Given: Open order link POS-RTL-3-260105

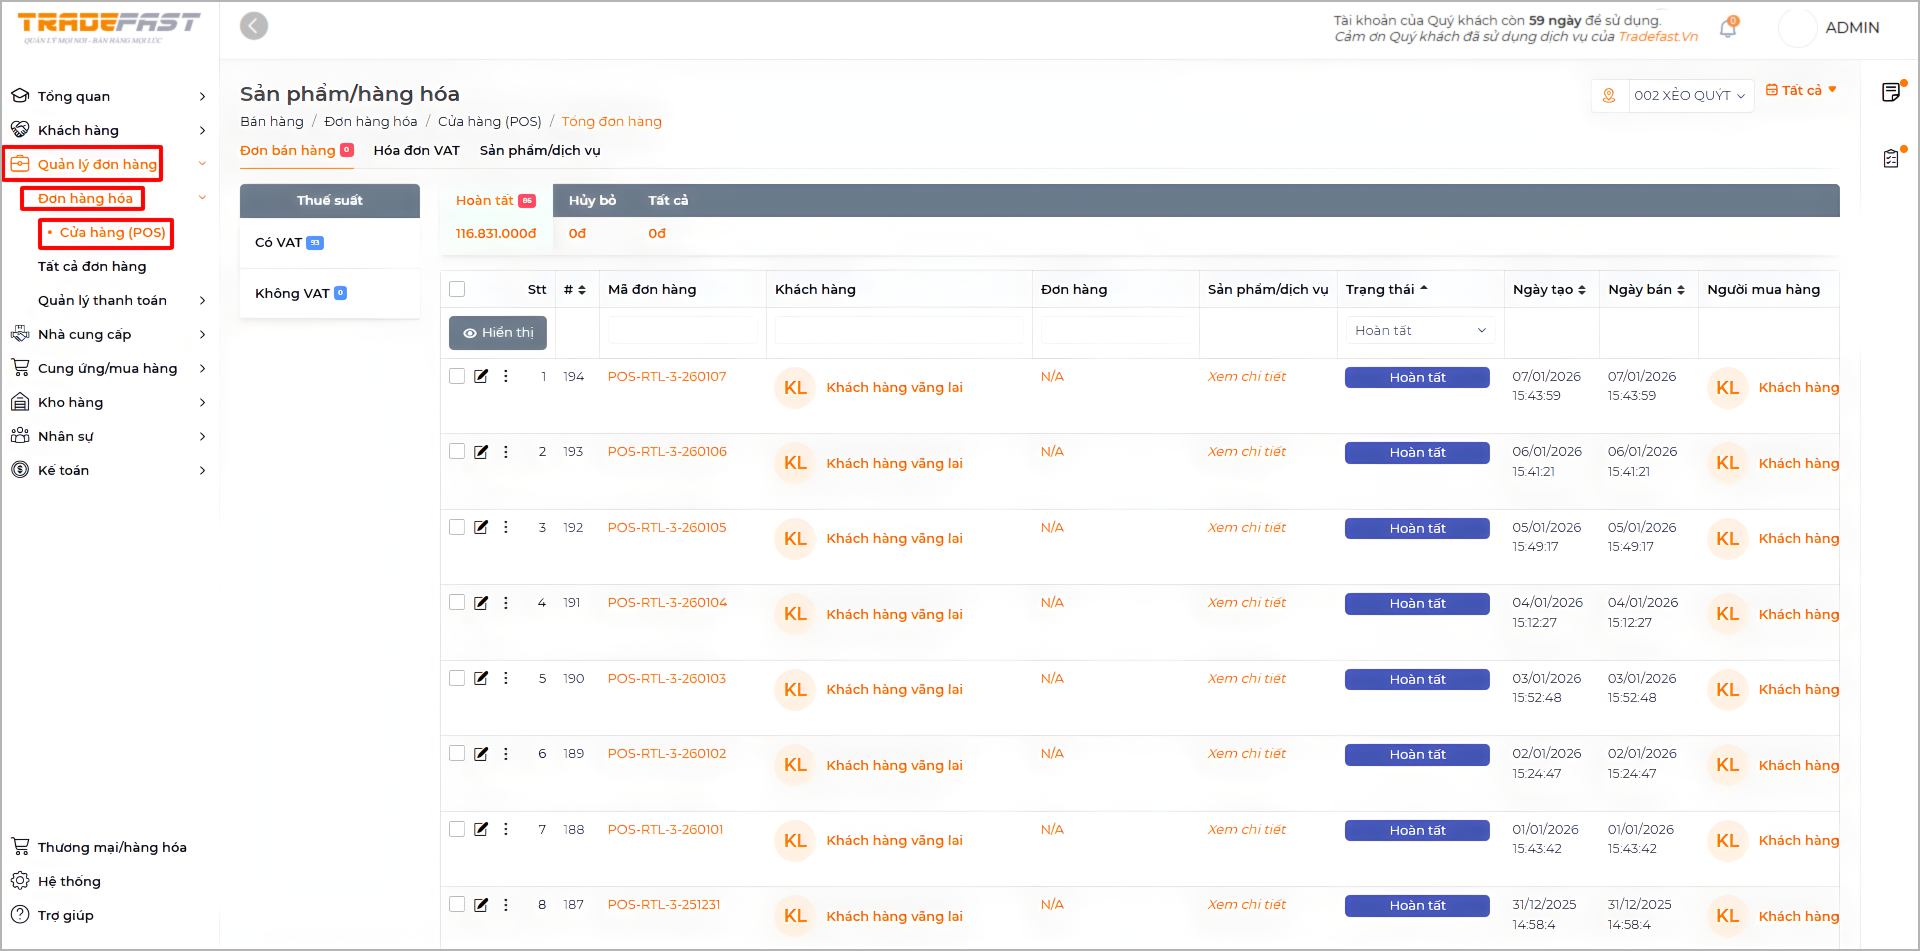Looking at the screenshot, I should (667, 528).
